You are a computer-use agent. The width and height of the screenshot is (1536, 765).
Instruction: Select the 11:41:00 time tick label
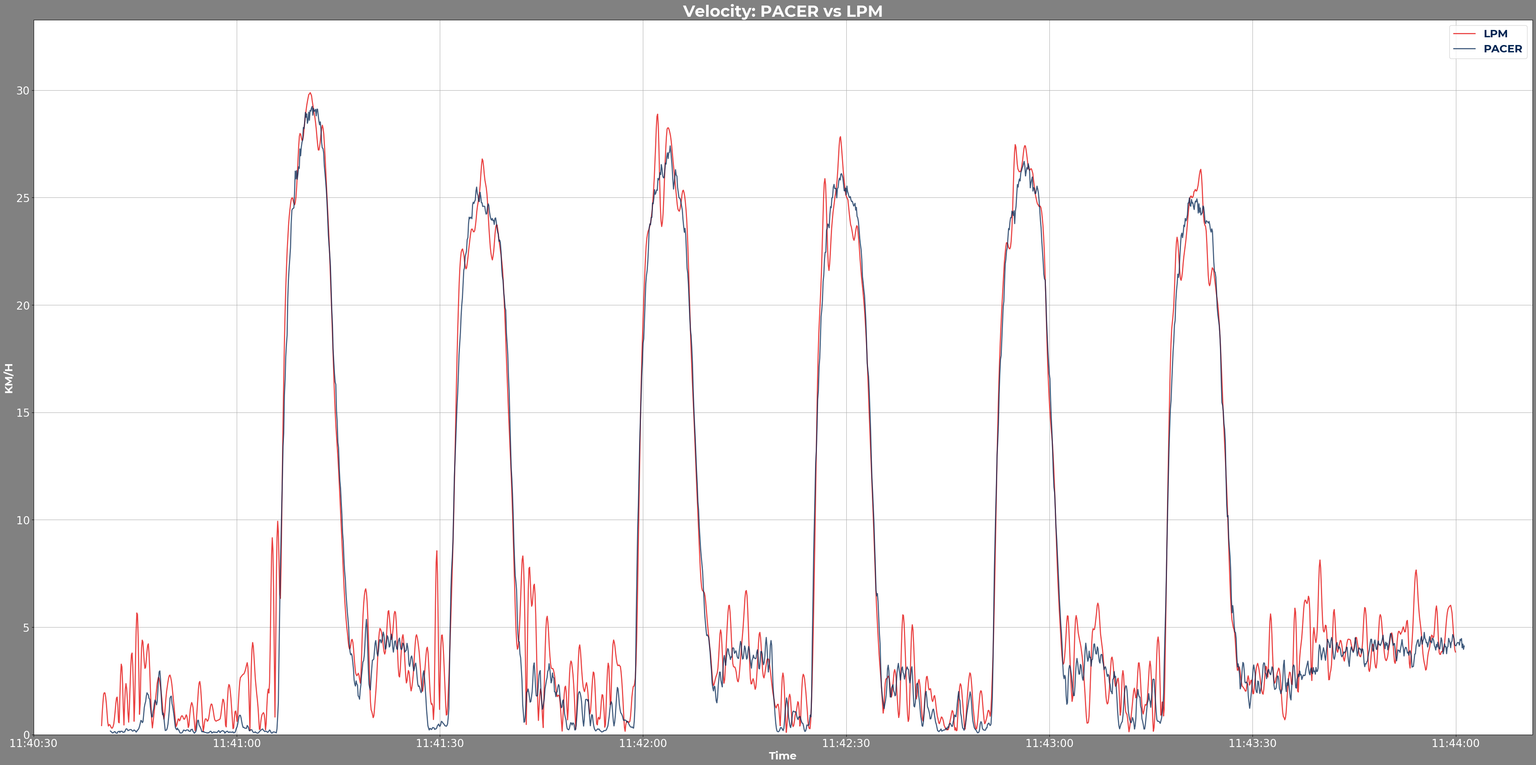pyautogui.click(x=237, y=743)
